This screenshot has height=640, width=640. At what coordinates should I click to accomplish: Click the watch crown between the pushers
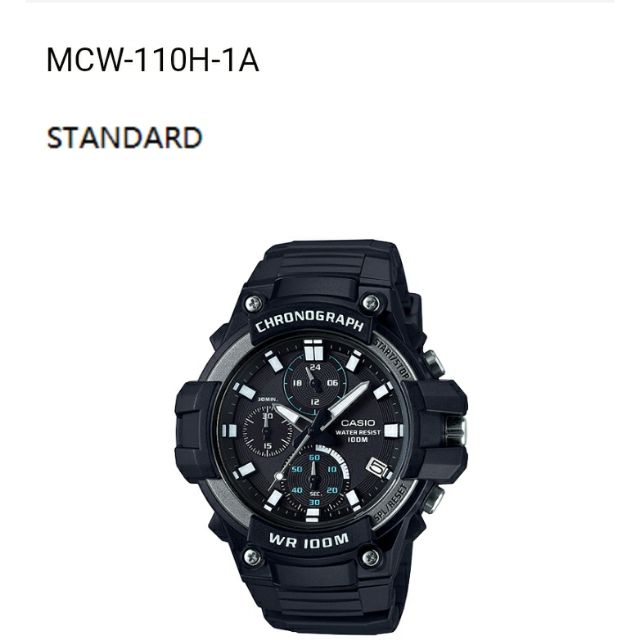[x=455, y=431]
